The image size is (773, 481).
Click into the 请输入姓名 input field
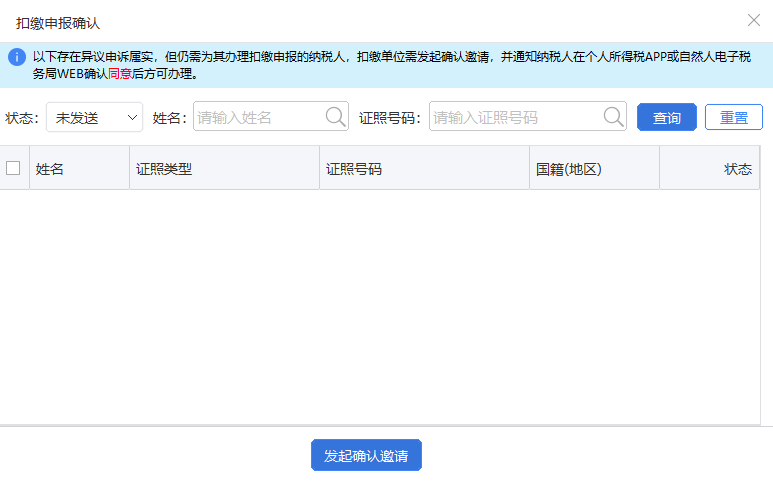(x=271, y=116)
